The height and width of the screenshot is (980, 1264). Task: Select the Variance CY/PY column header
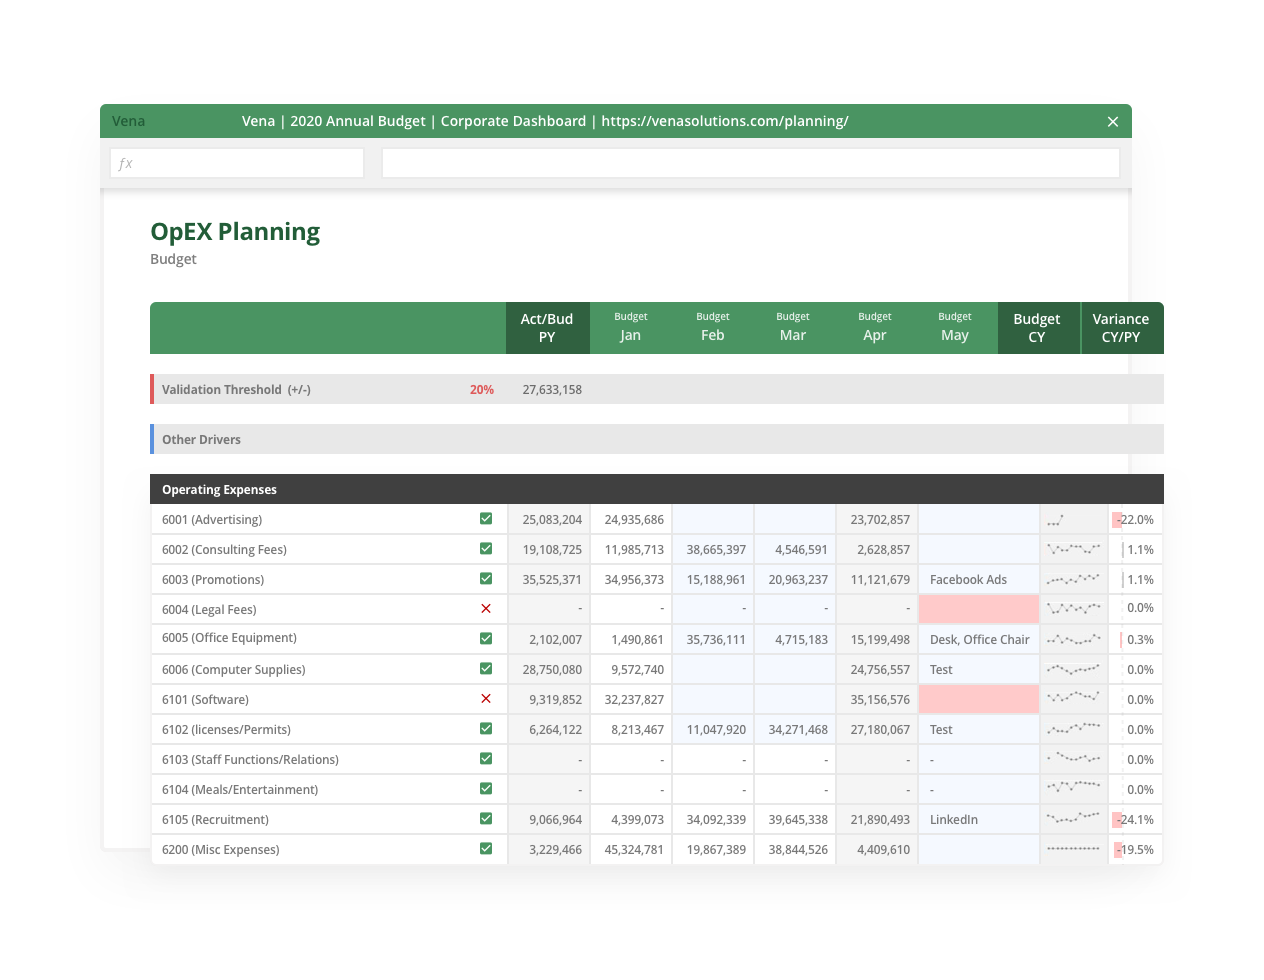pyautogui.click(x=1120, y=327)
